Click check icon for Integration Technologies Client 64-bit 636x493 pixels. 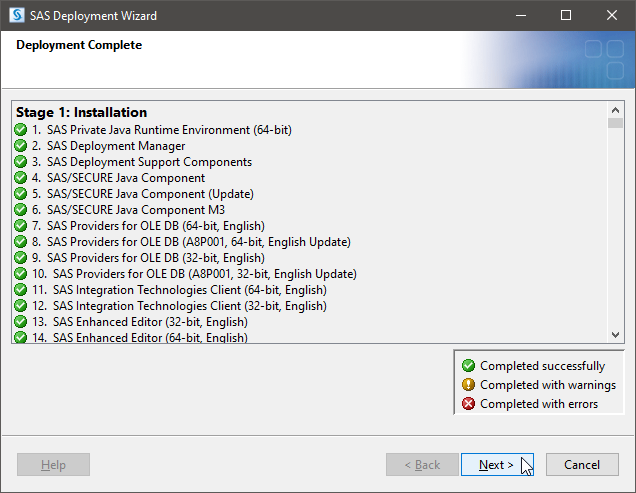pos(20,290)
